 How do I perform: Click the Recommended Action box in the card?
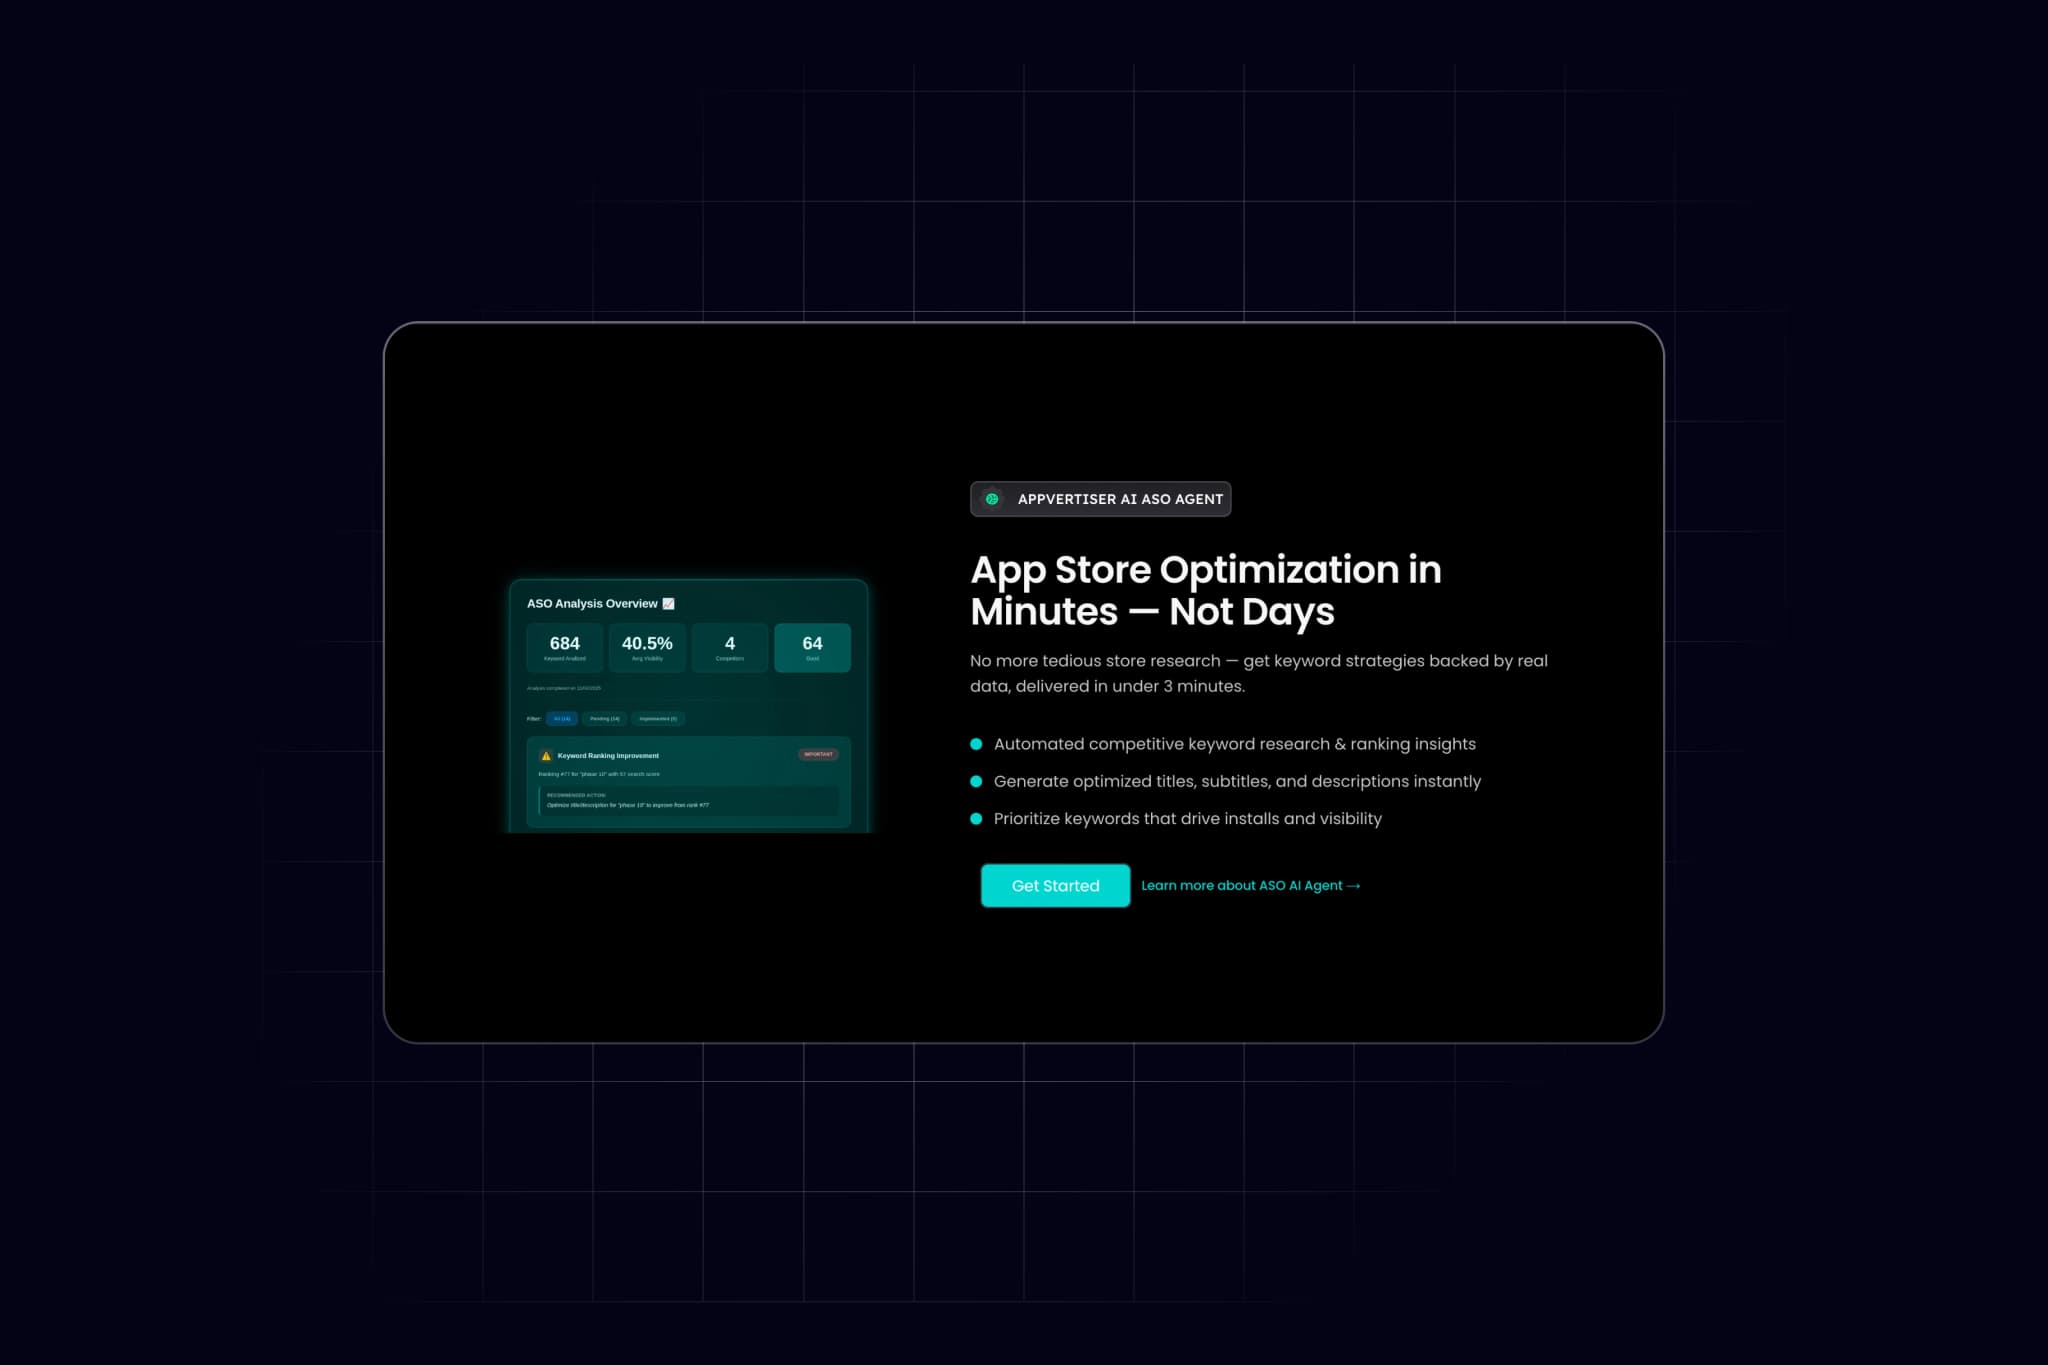[x=689, y=800]
